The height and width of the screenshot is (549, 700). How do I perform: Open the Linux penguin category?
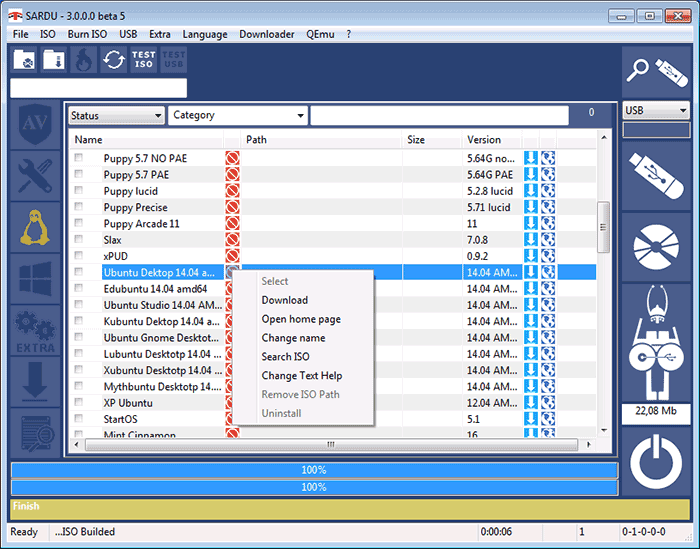[x=35, y=228]
